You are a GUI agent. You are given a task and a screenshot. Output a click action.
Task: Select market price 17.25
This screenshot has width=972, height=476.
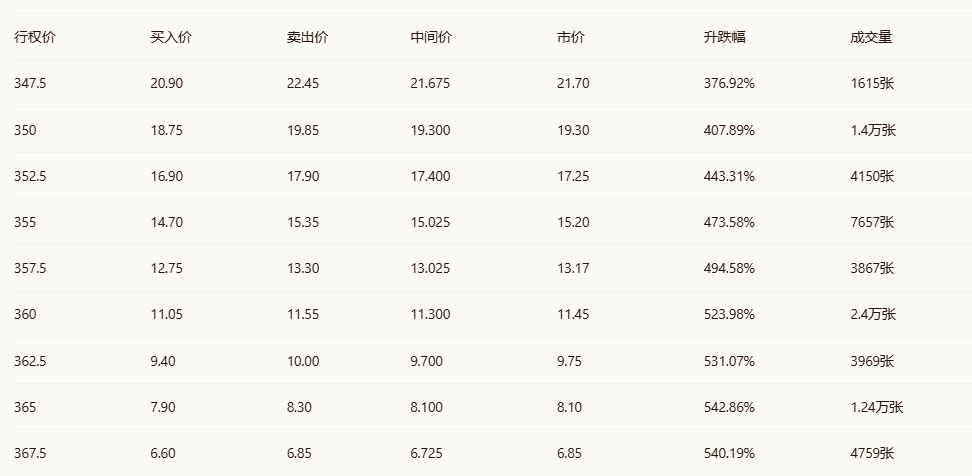point(573,176)
